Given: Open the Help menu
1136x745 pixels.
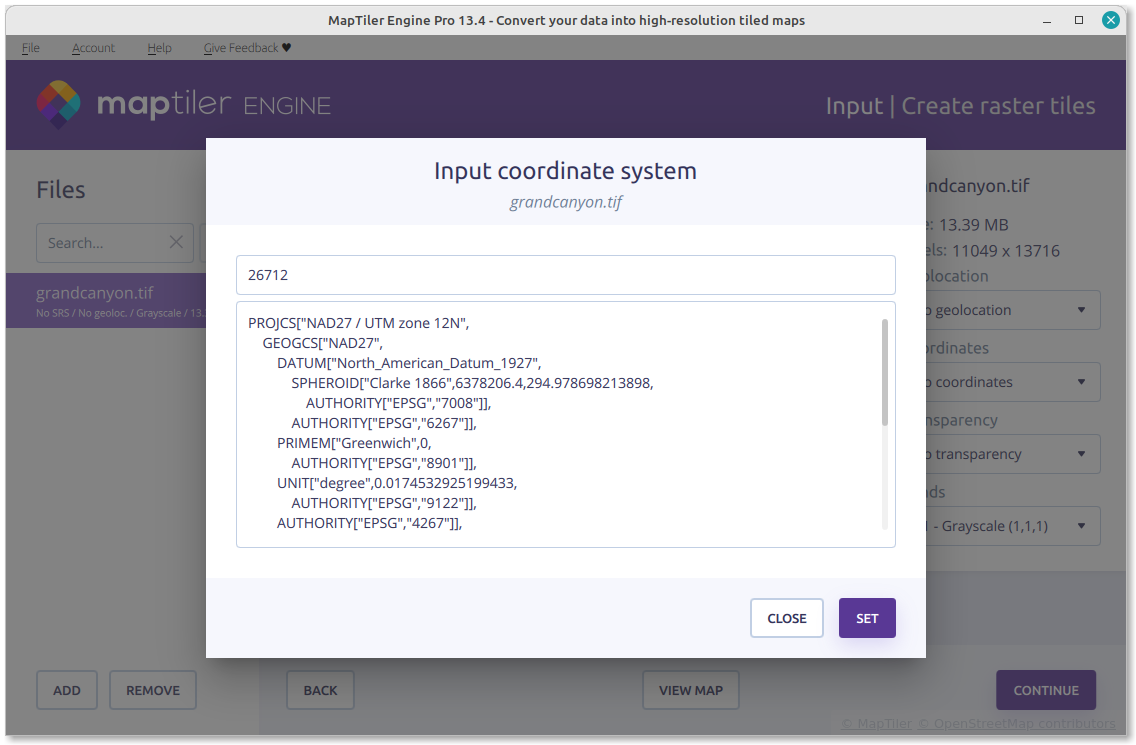Looking at the screenshot, I should tap(159, 48).
